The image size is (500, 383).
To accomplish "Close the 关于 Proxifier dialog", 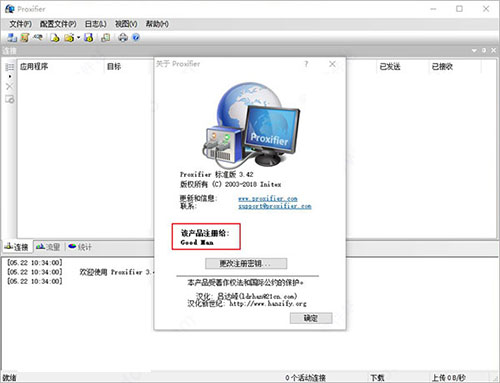I will (332, 64).
